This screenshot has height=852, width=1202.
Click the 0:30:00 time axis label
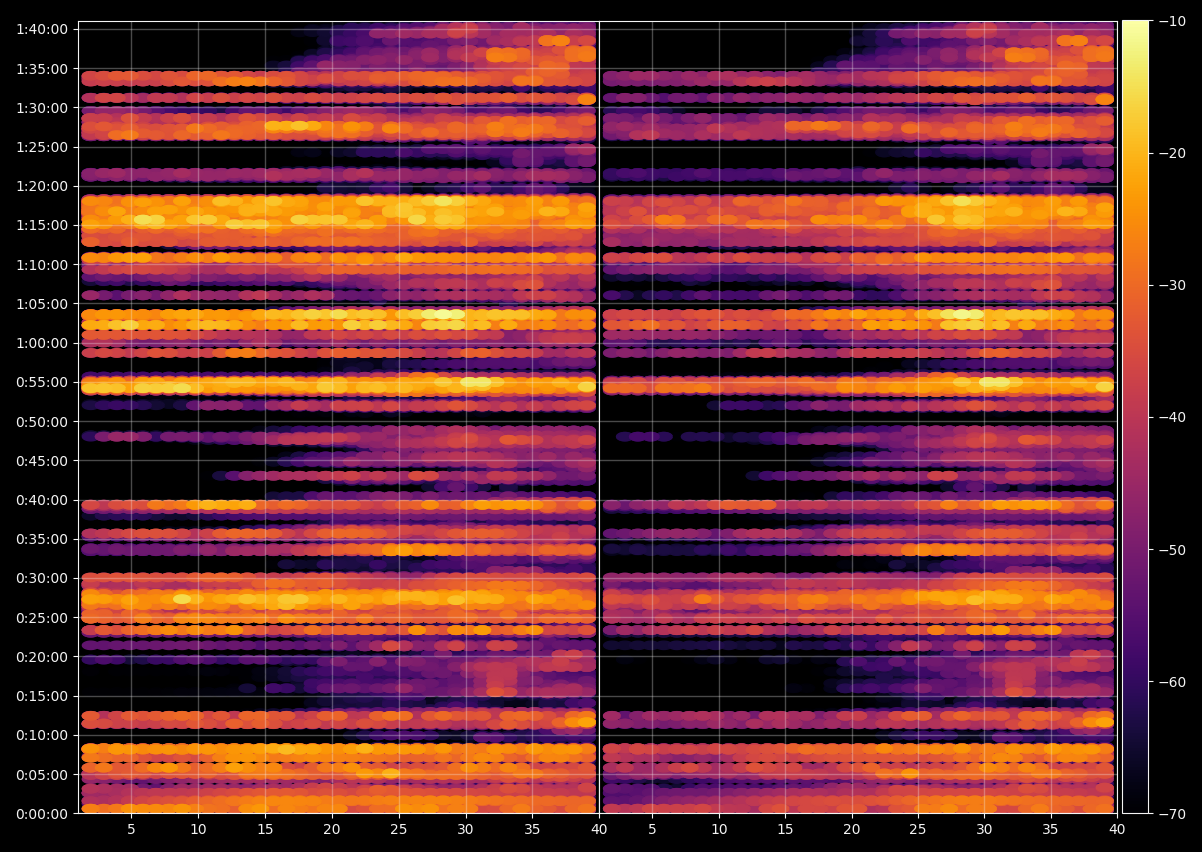click(x=42, y=578)
